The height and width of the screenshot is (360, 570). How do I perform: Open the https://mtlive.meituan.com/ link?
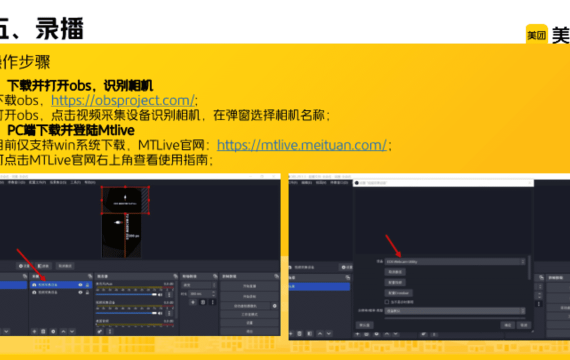point(302,145)
